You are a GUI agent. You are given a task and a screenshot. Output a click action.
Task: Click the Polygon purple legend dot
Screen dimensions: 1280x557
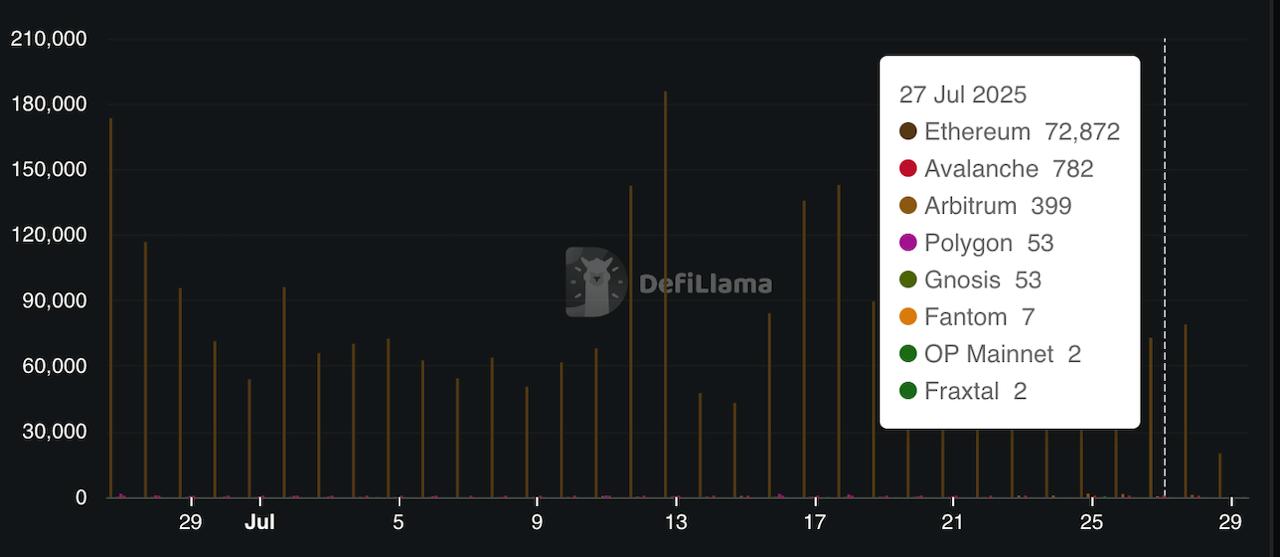coord(908,243)
